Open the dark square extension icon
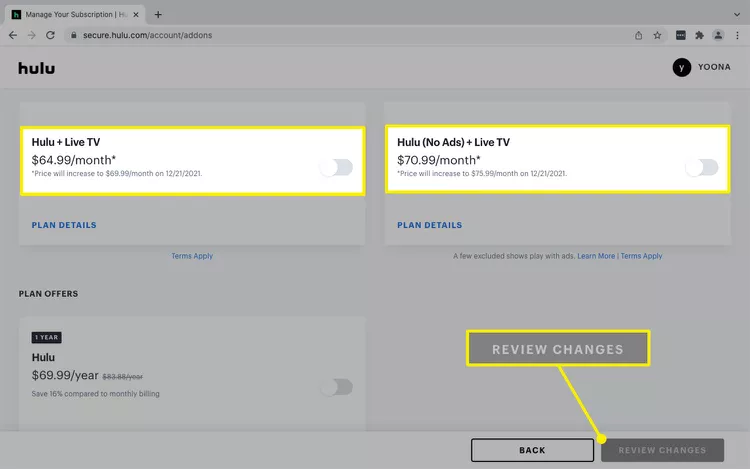The width and height of the screenshot is (750, 469). coord(681,35)
